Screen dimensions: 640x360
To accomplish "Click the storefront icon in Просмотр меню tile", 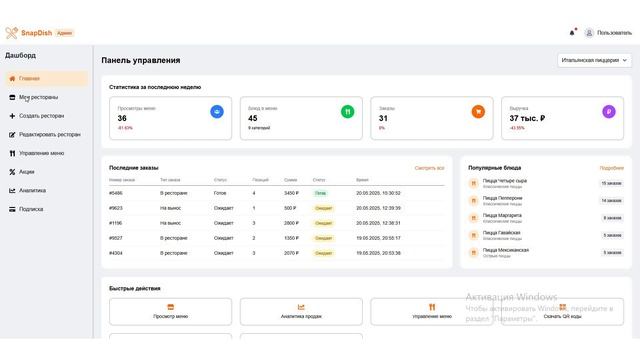I will (x=171, y=307).
